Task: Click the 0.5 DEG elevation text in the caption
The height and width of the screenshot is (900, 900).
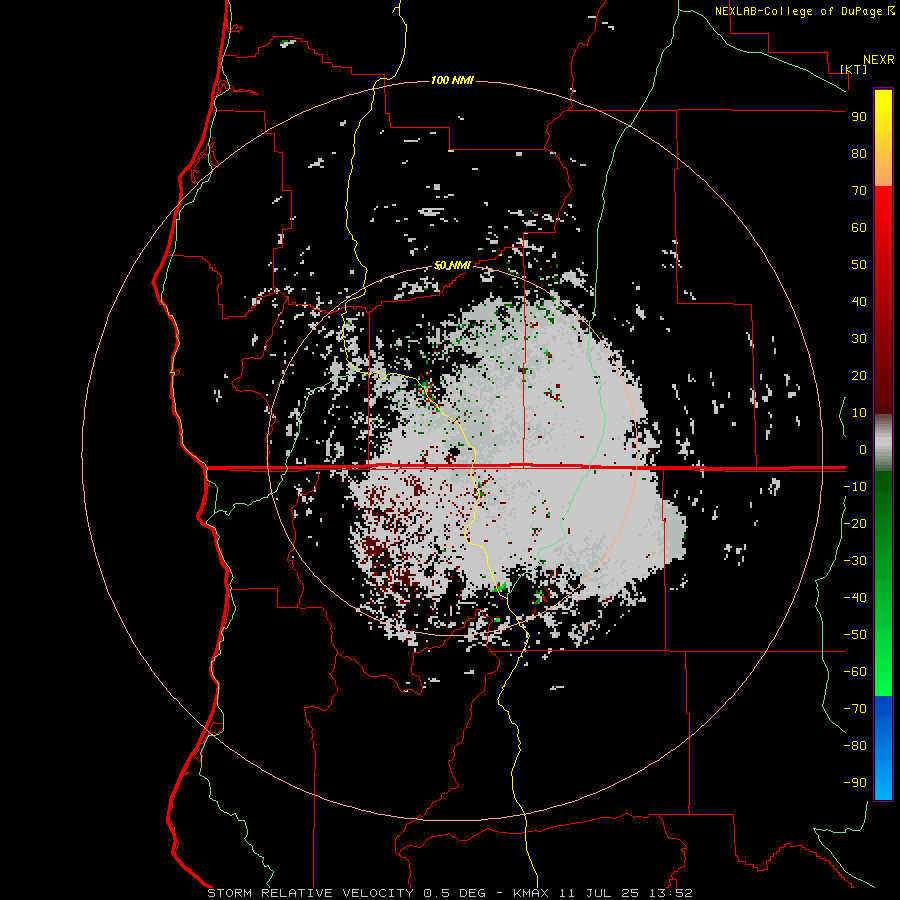Action: [454, 893]
